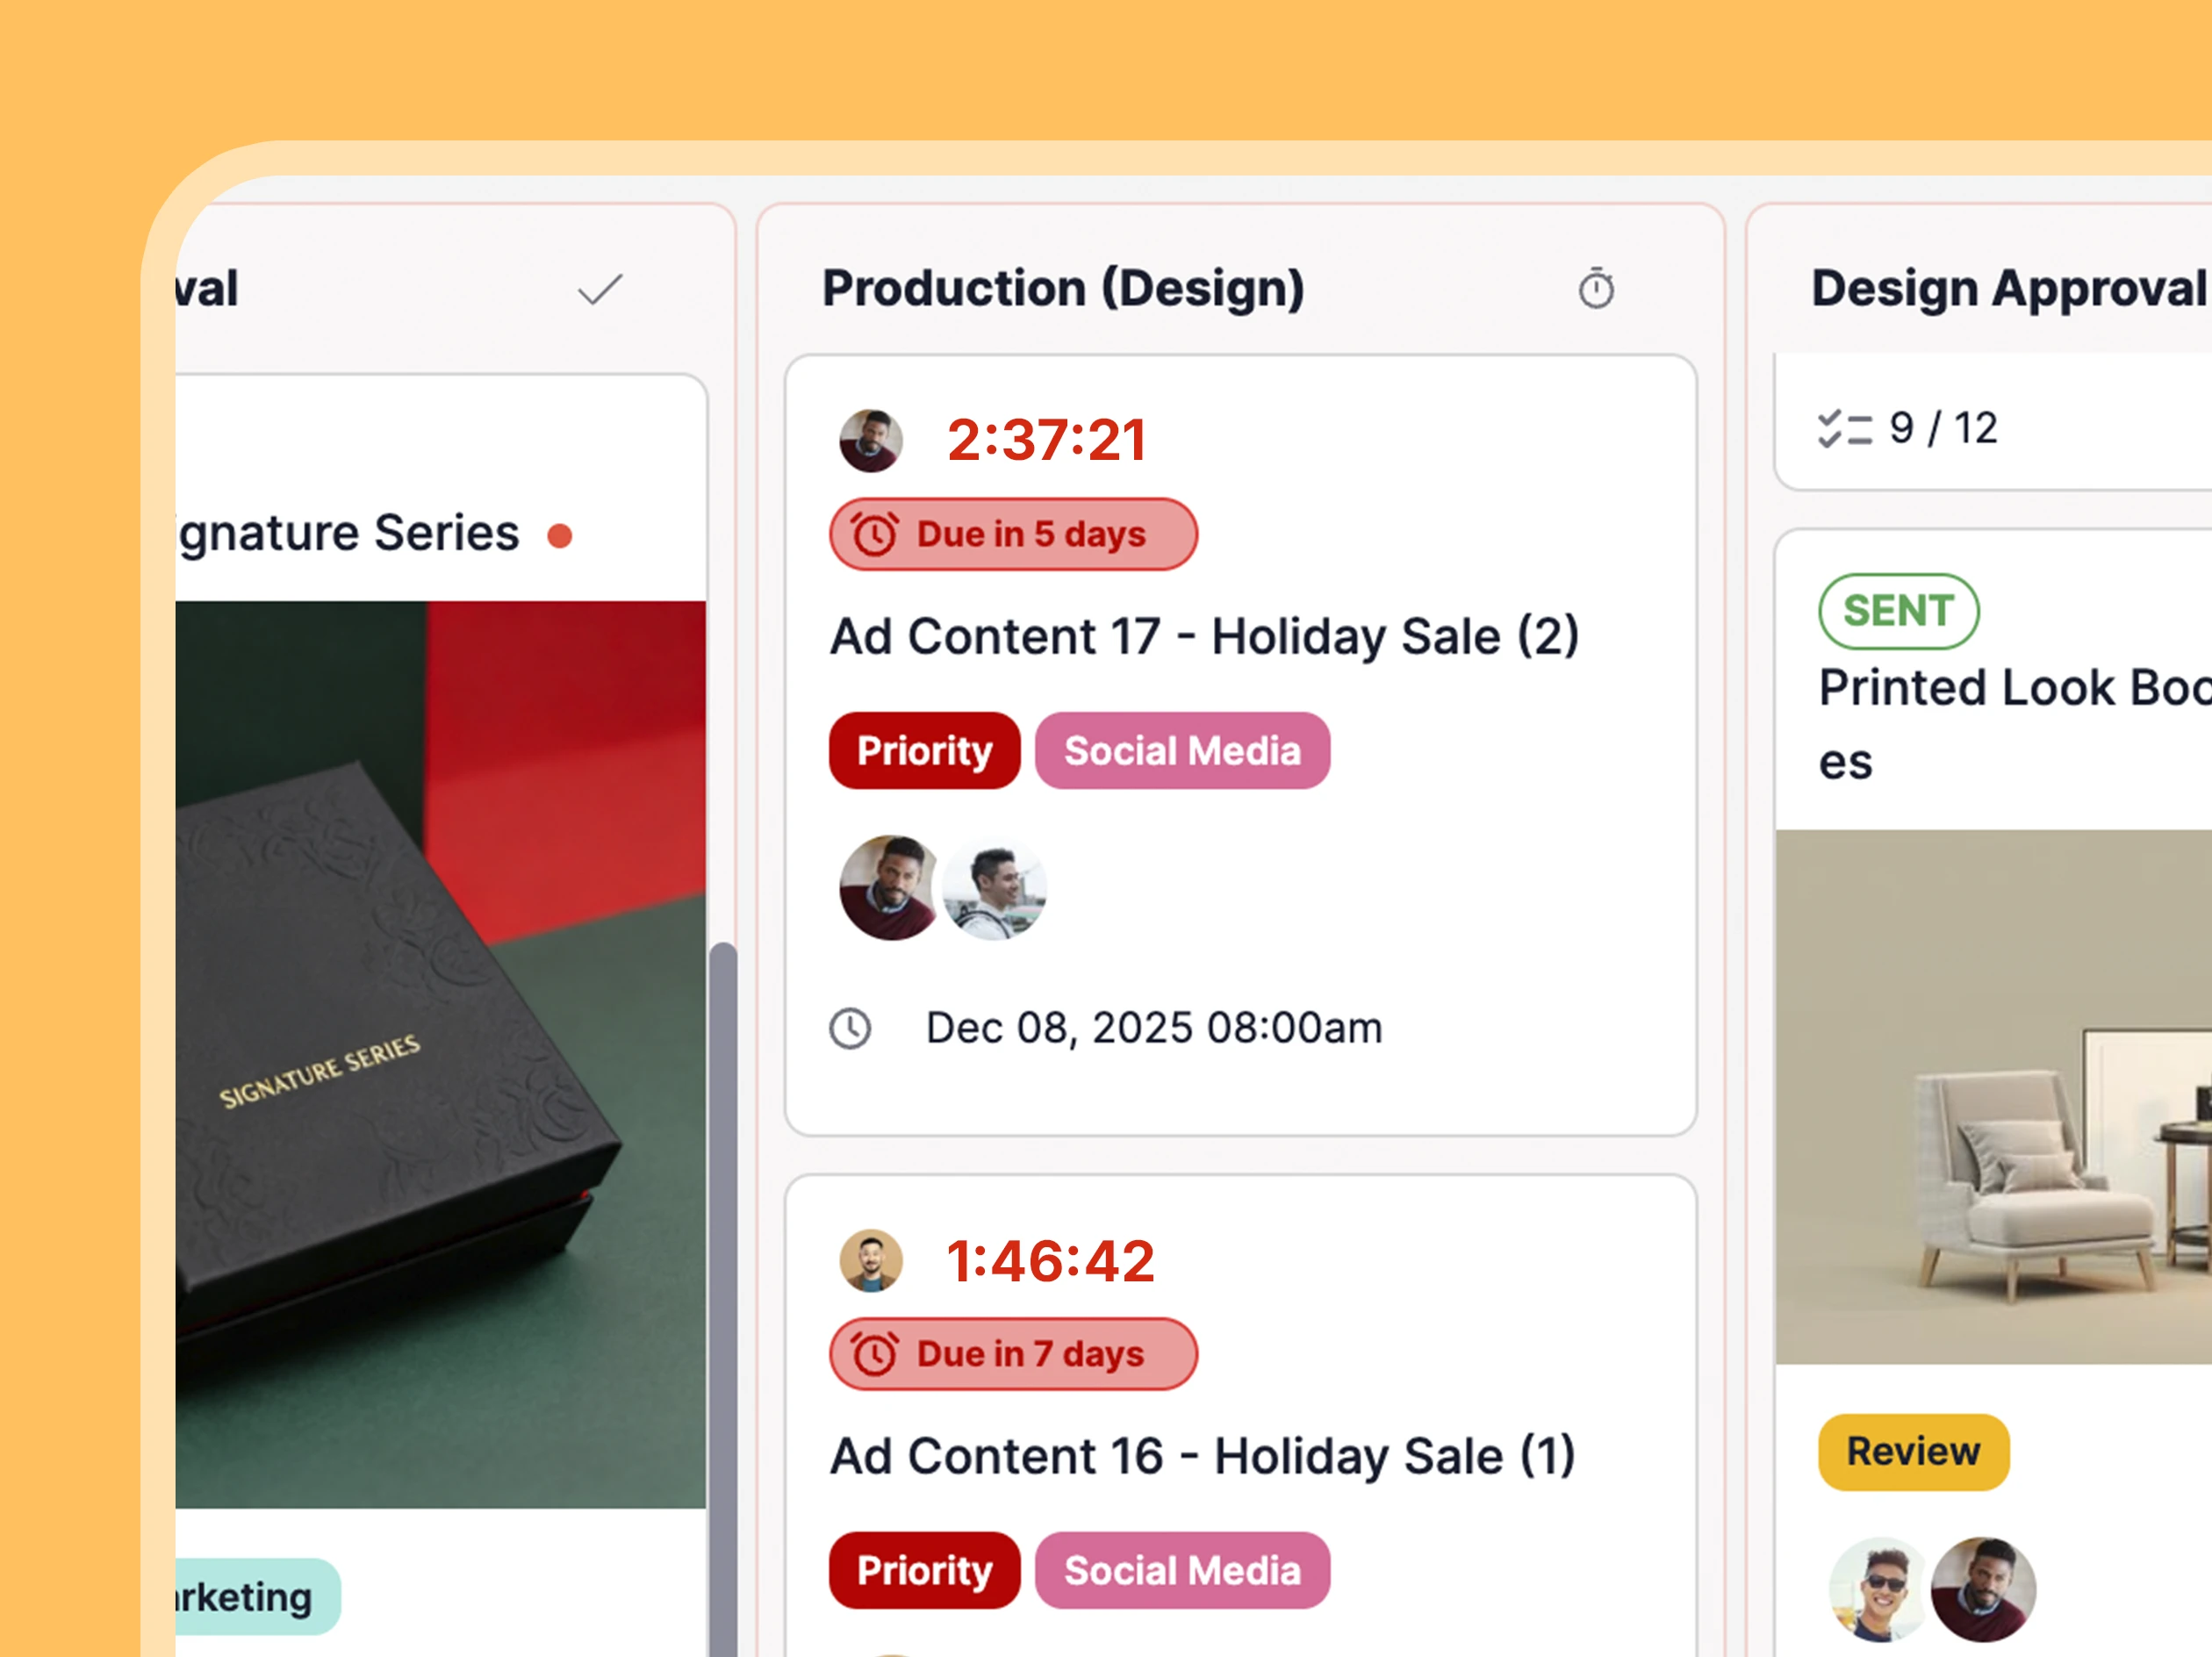Open the Production (Design) column title
Viewport: 2212px width, 1657px height.
click(1062, 289)
